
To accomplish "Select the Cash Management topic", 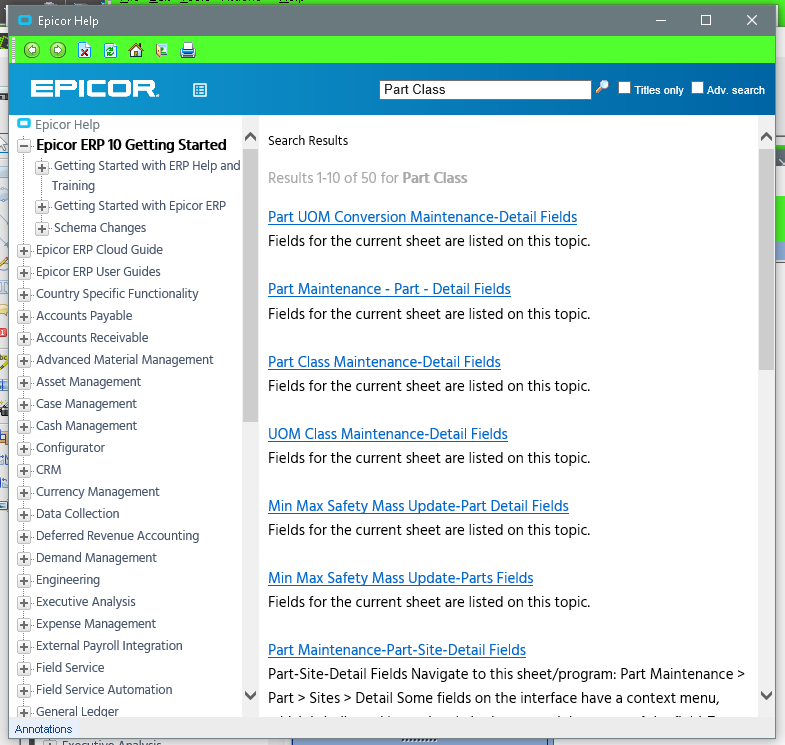I will [x=86, y=426].
